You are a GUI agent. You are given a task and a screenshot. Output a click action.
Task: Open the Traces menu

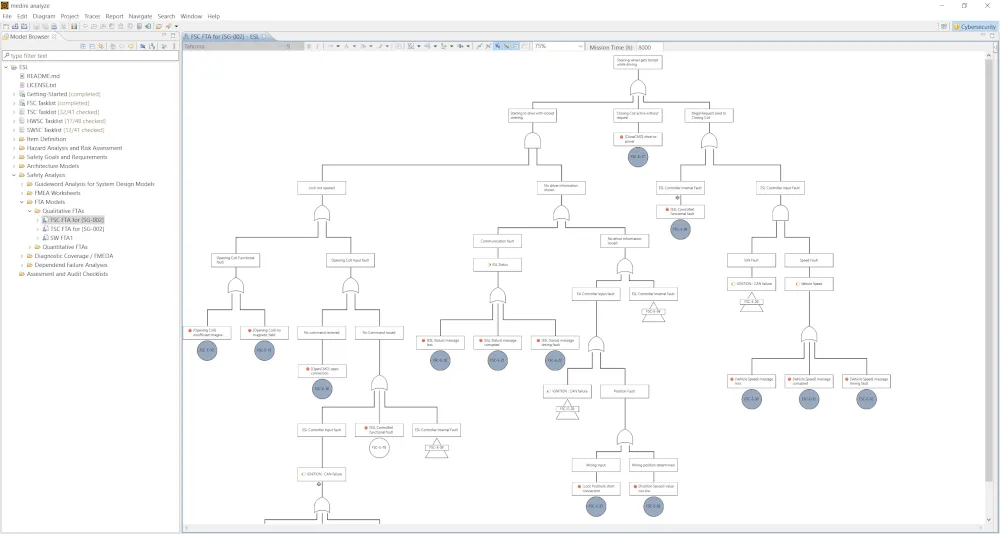point(92,16)
